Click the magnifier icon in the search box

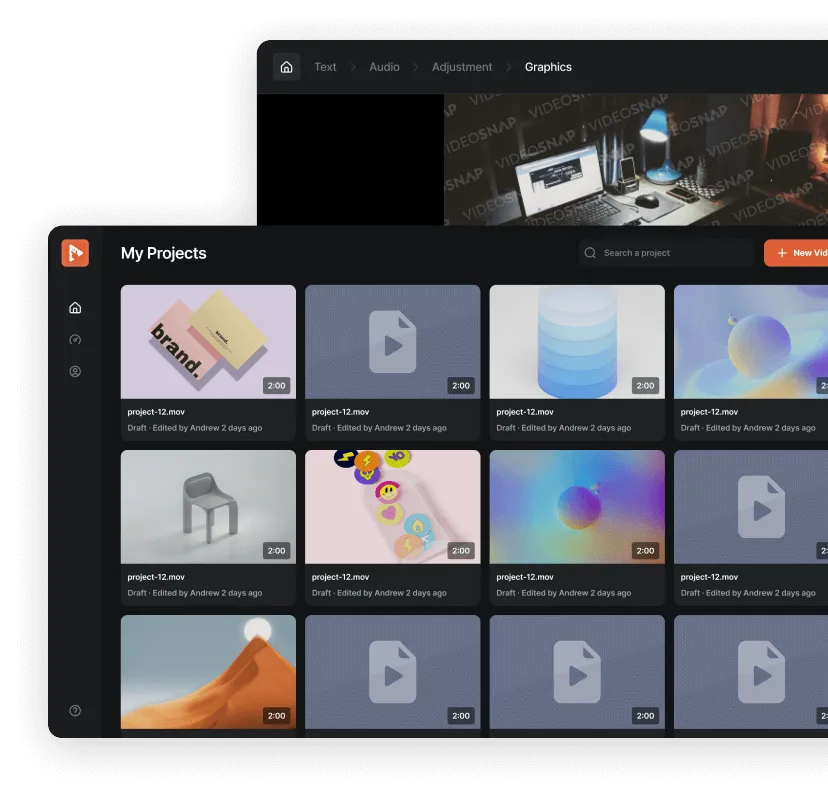[x=590, y=253]
